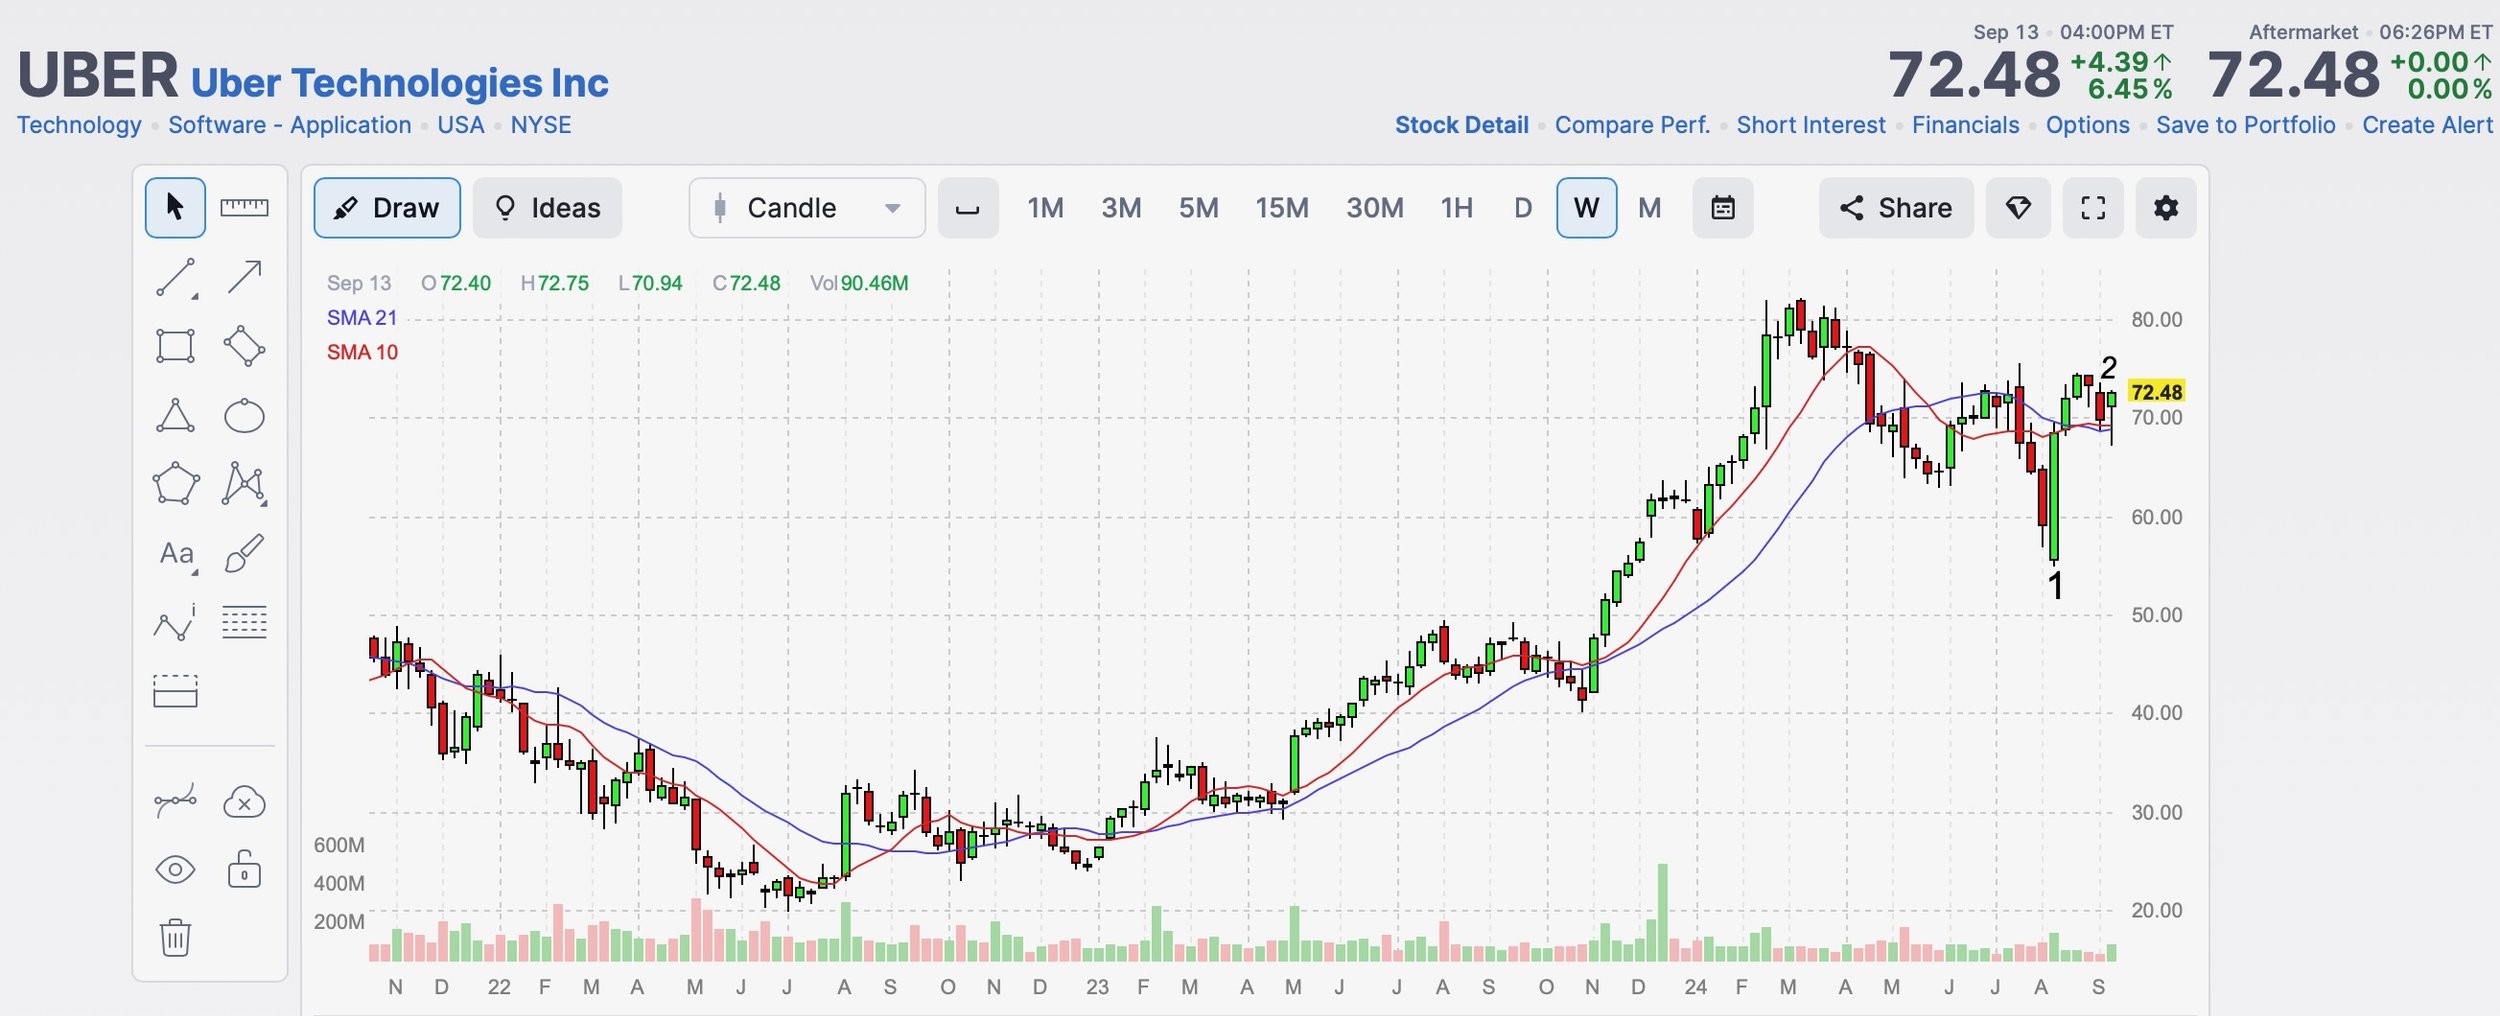
Task: Click the 72.48 current price tag
Action: tap(2157, 392)
